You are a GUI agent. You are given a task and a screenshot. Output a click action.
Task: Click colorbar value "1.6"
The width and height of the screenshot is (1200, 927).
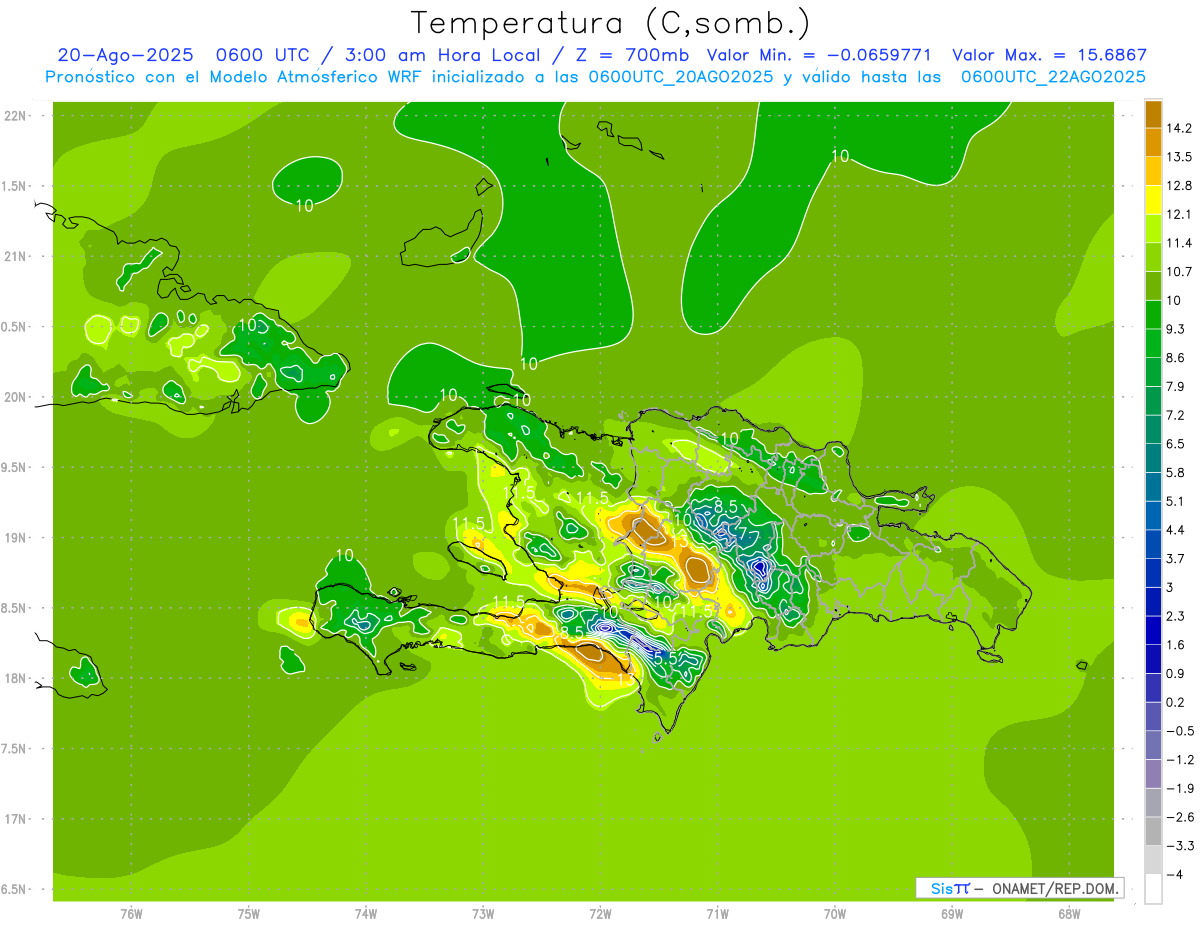(x=1176, y=645)
